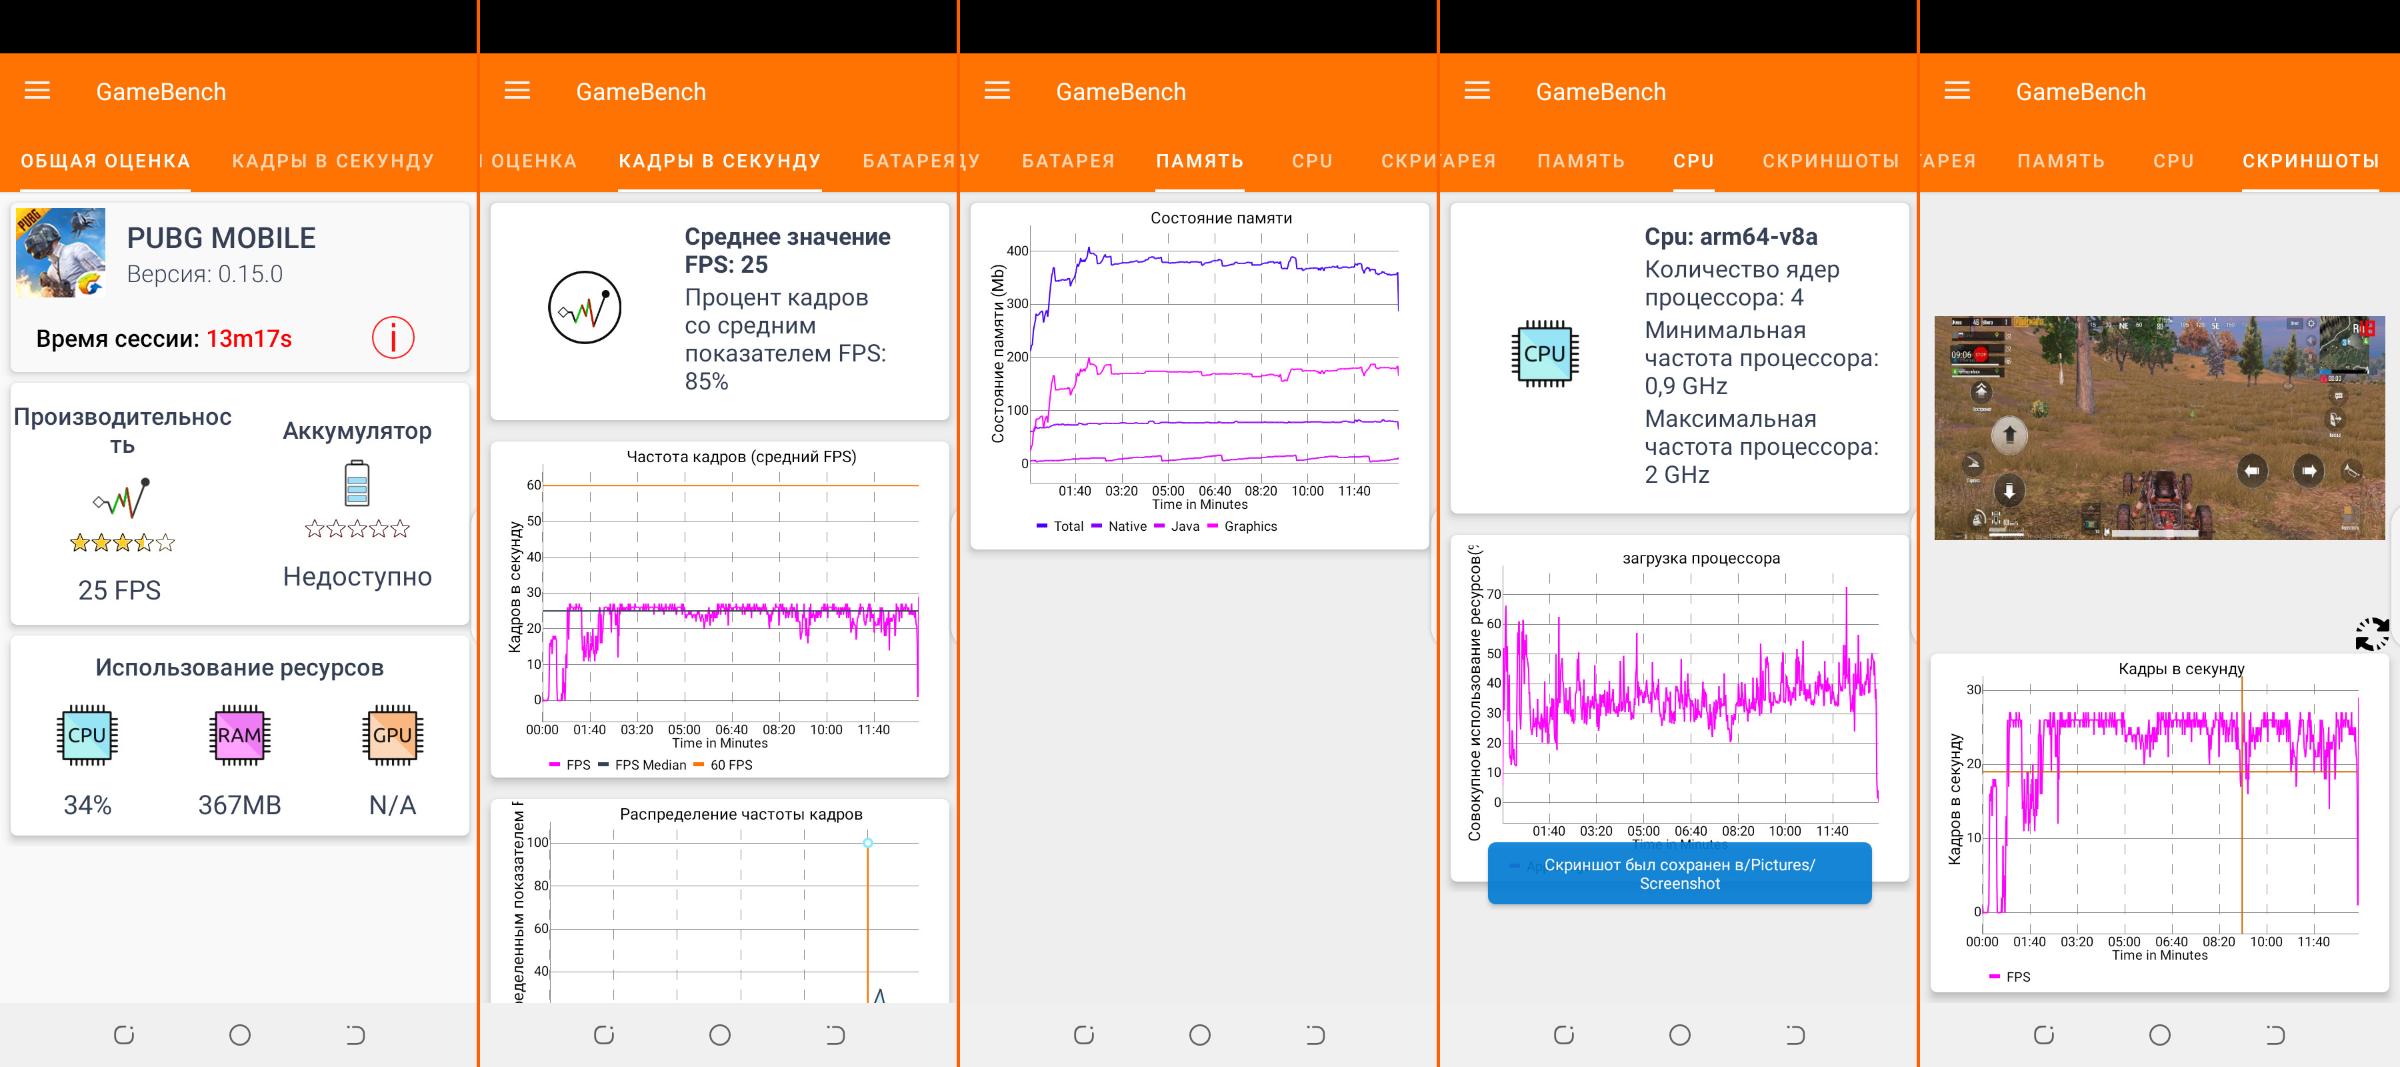Tap the Частота кадров (средний FPS) chart title
Image resolution: width=2400 pixels, height=1067 pixels.
[741, 456]
